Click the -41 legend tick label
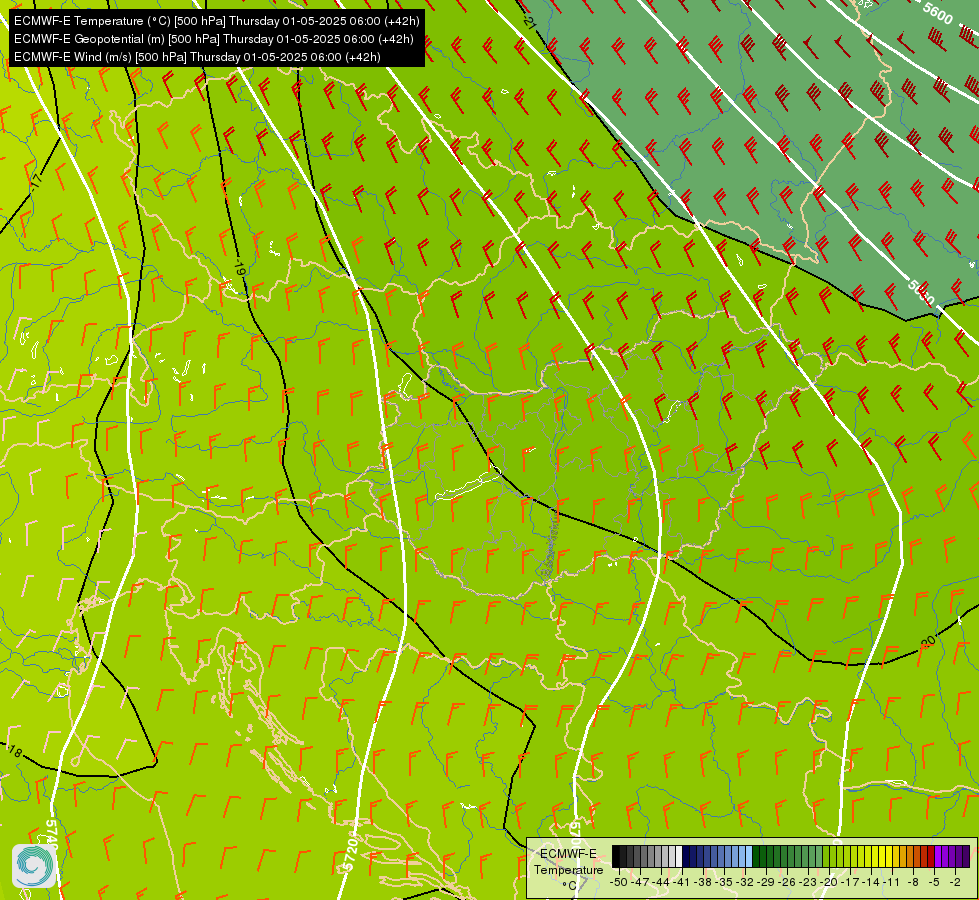This screenshot has height=900, width=979. pos(682,882)
